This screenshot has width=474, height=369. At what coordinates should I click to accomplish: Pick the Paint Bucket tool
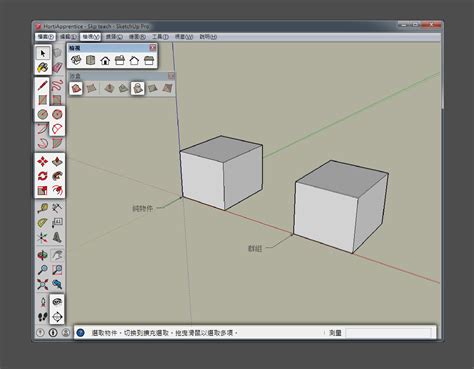pyautogui.click(x=43, y=68)
